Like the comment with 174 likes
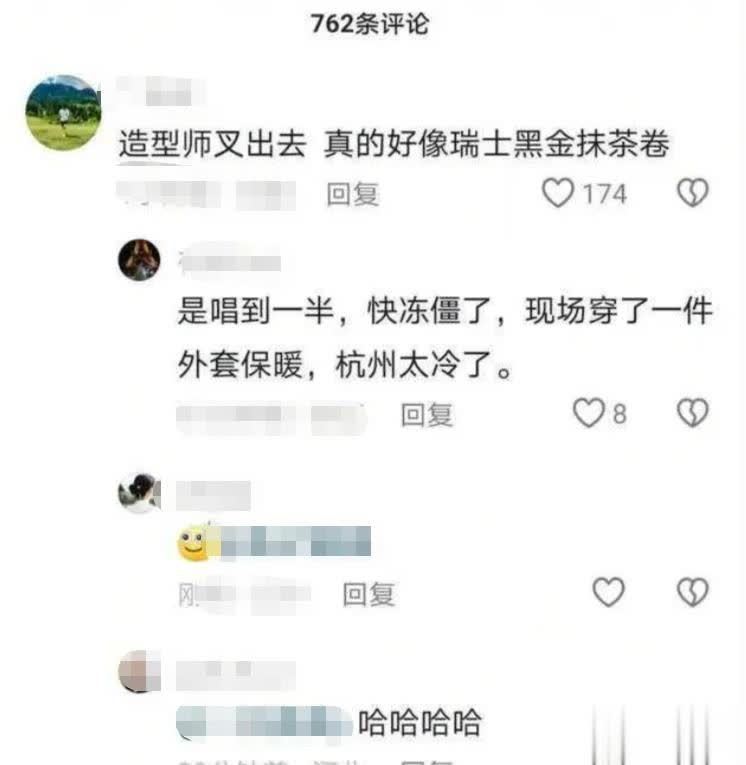The height and width of the screenshot is (765, 746). (x=558, y=193)
